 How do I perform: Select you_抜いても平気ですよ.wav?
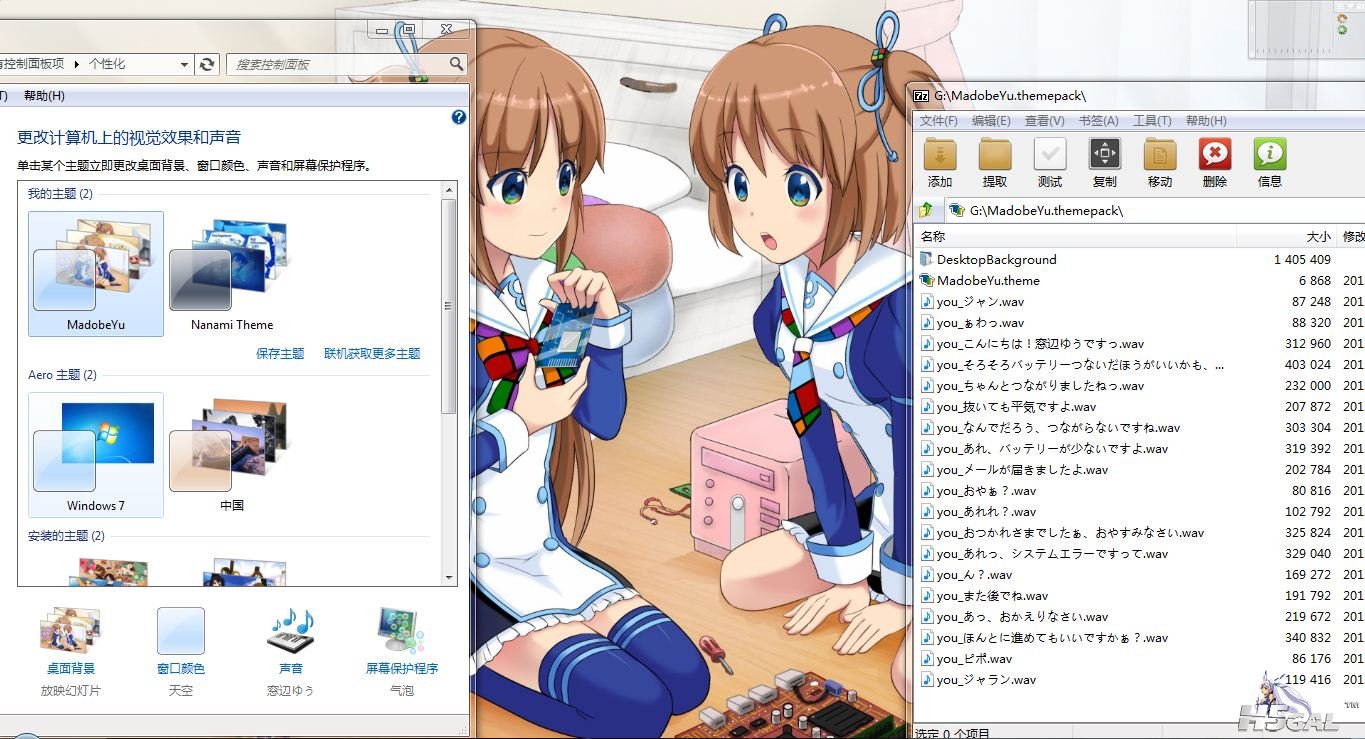pyautogui.click(x=1008, y=406)
